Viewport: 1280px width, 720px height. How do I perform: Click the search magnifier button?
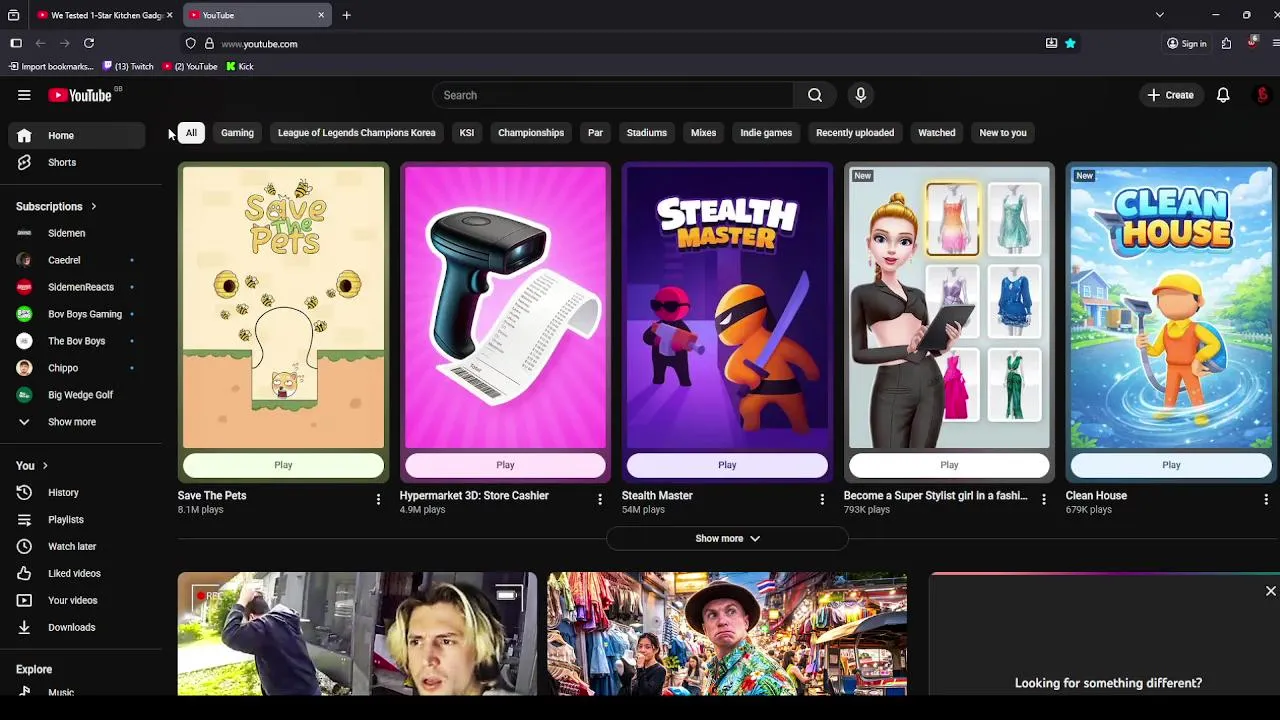pyautogui.click(x=815, y=95)
